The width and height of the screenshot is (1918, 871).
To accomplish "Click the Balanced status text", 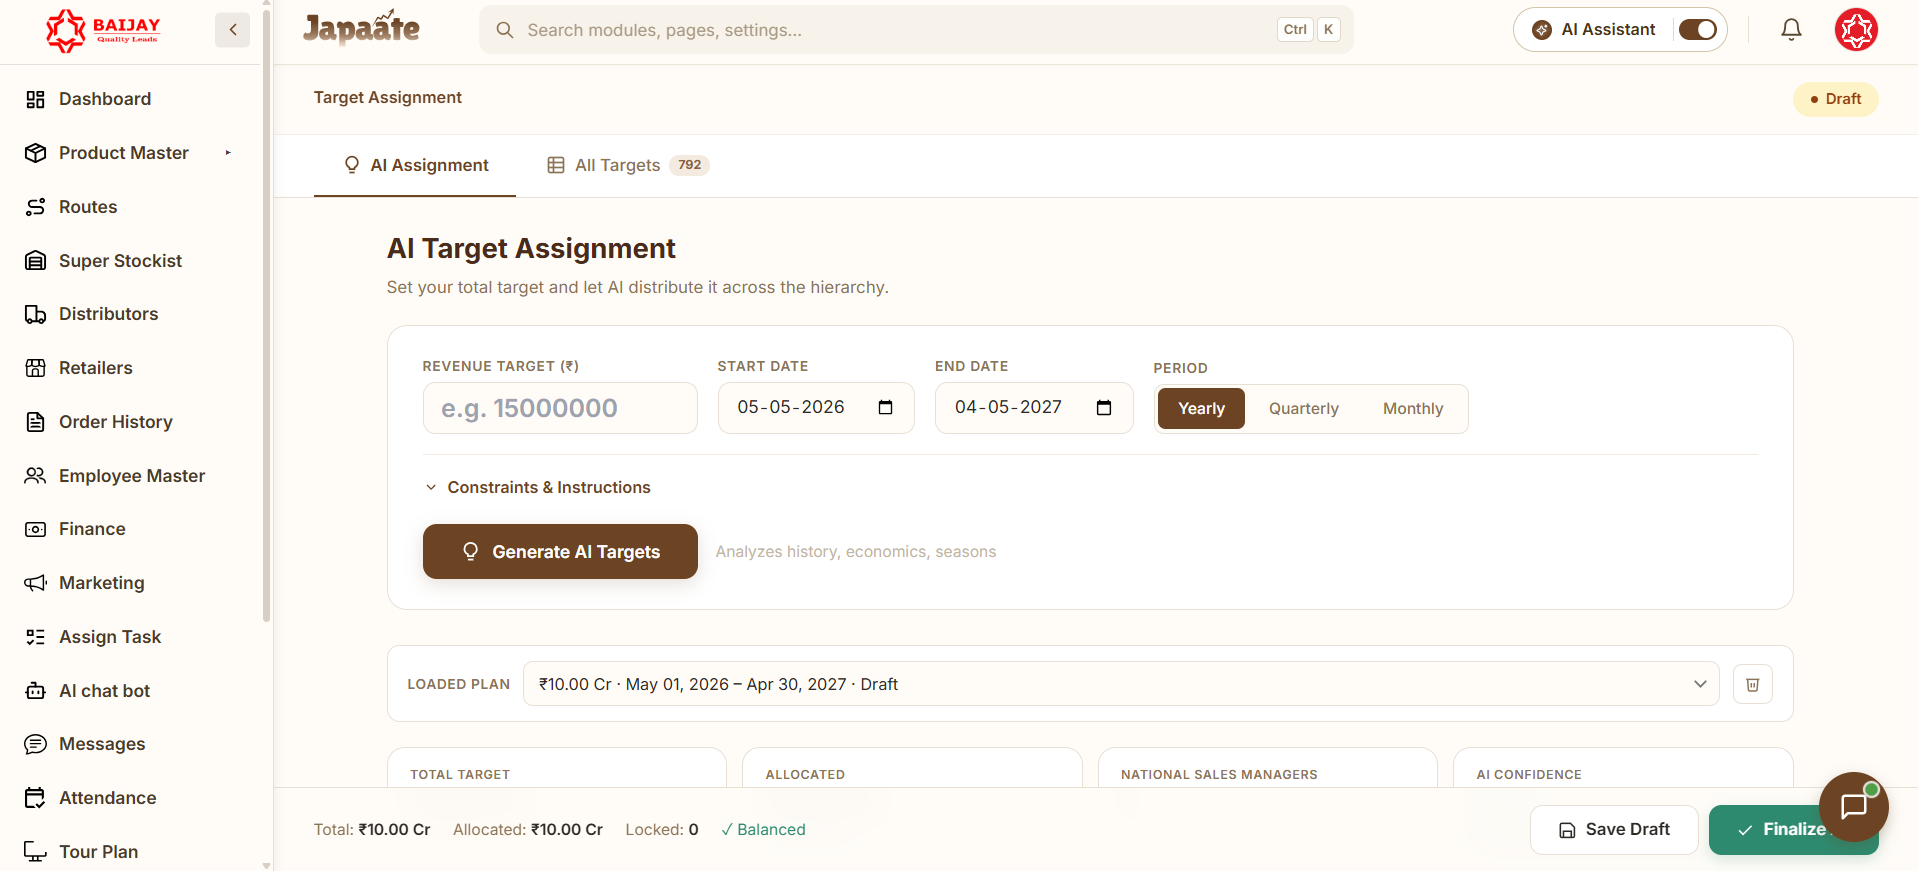I will [x=763, y=830].
